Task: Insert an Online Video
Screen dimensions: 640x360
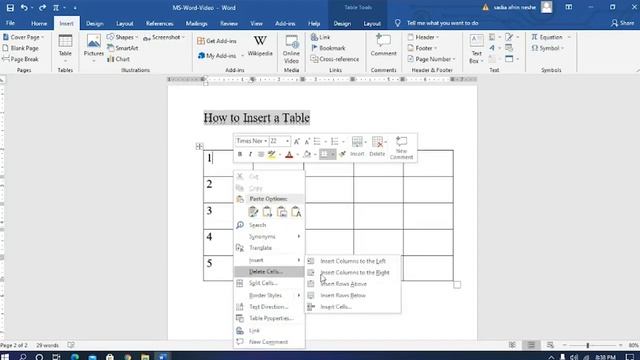Action: [x=291, y=49]
